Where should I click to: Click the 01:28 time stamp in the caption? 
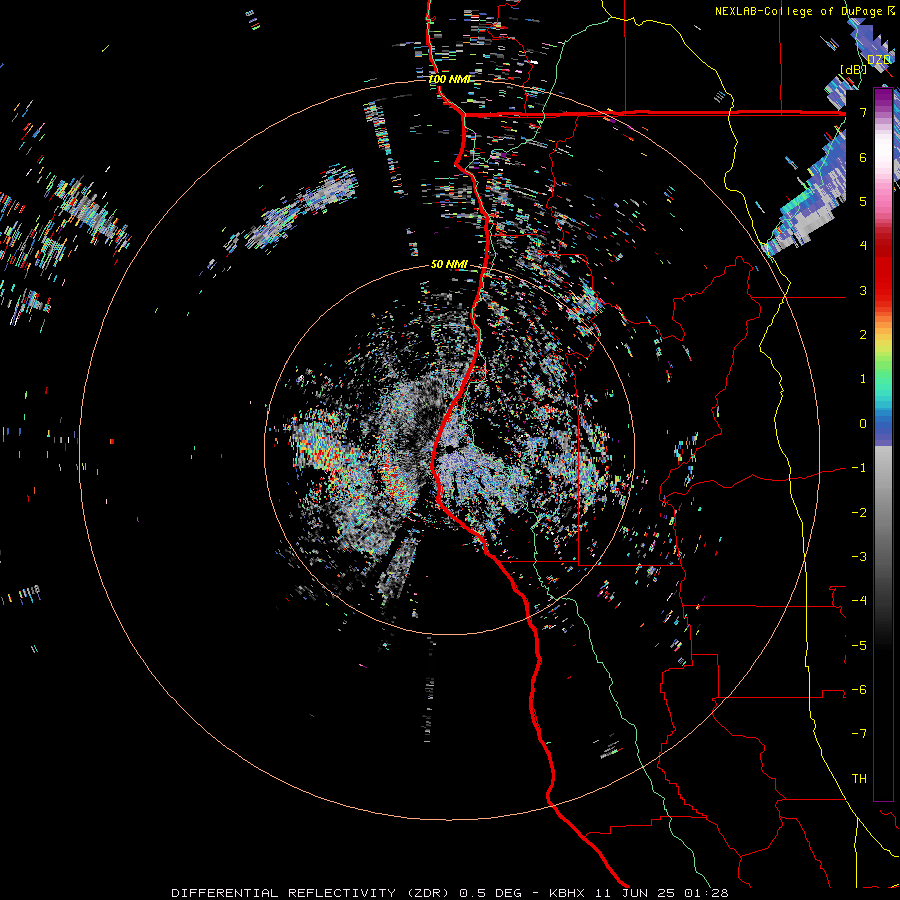pyautogui.click(x=706, y=893)
